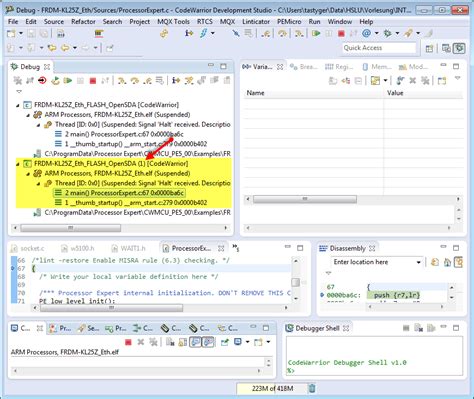Click the red Terminate icon in the Debug view
Viewport: 474px width, 399px height.
pos(93,81)
